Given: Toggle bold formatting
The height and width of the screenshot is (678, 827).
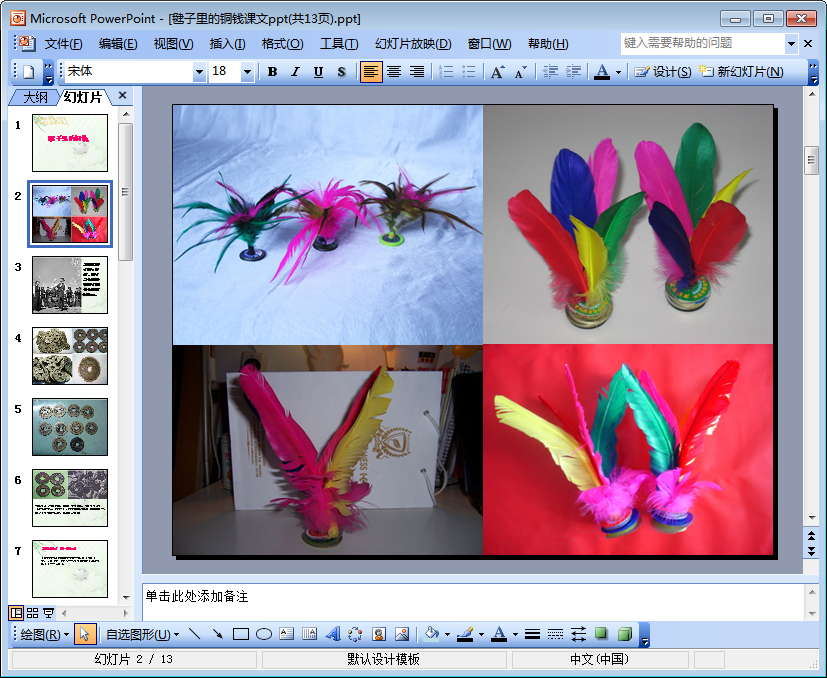Looking at the screenshot, I should pyautogui.click(x=272, y=72).
